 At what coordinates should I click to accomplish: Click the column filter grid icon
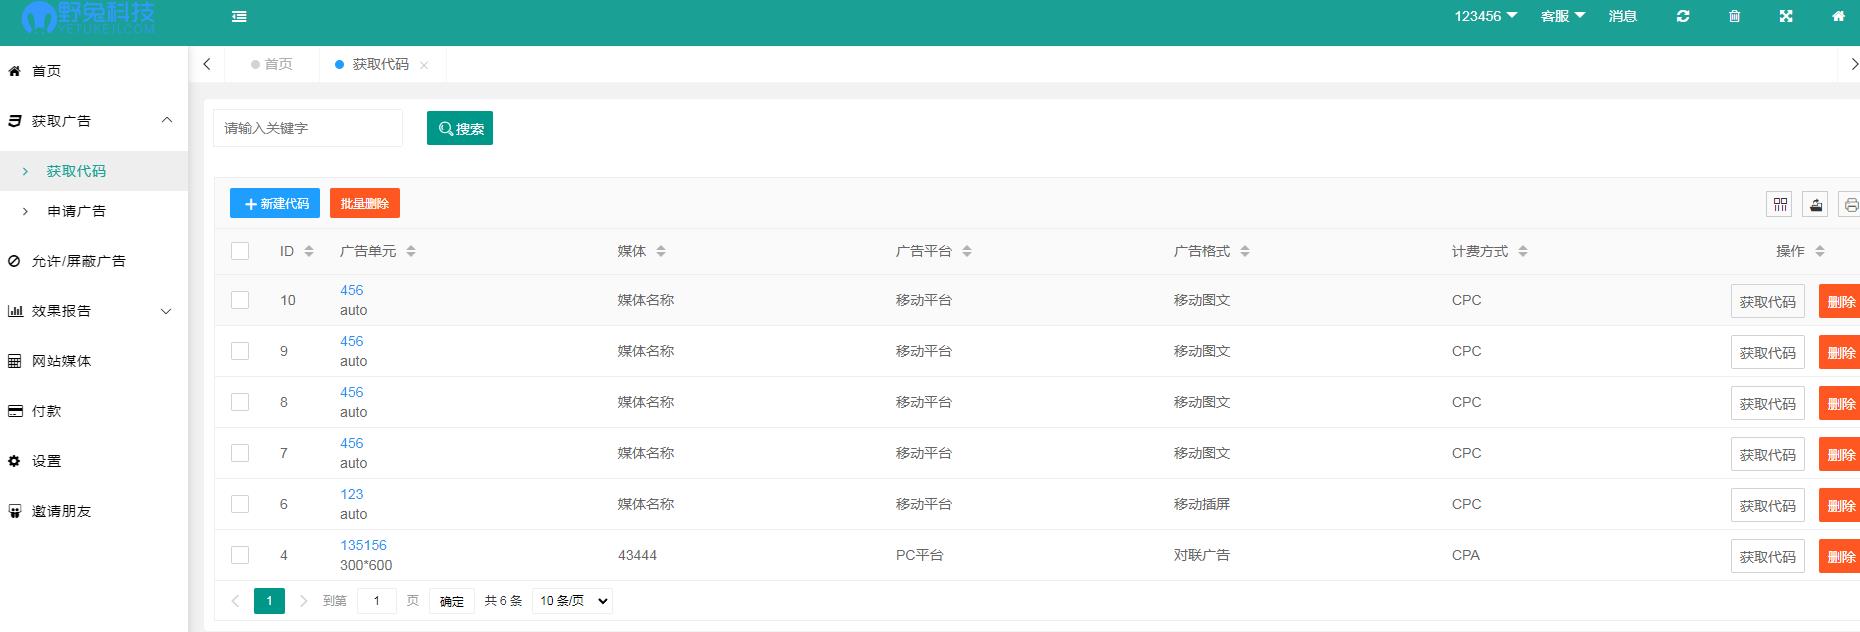(x=1780, y=204)
